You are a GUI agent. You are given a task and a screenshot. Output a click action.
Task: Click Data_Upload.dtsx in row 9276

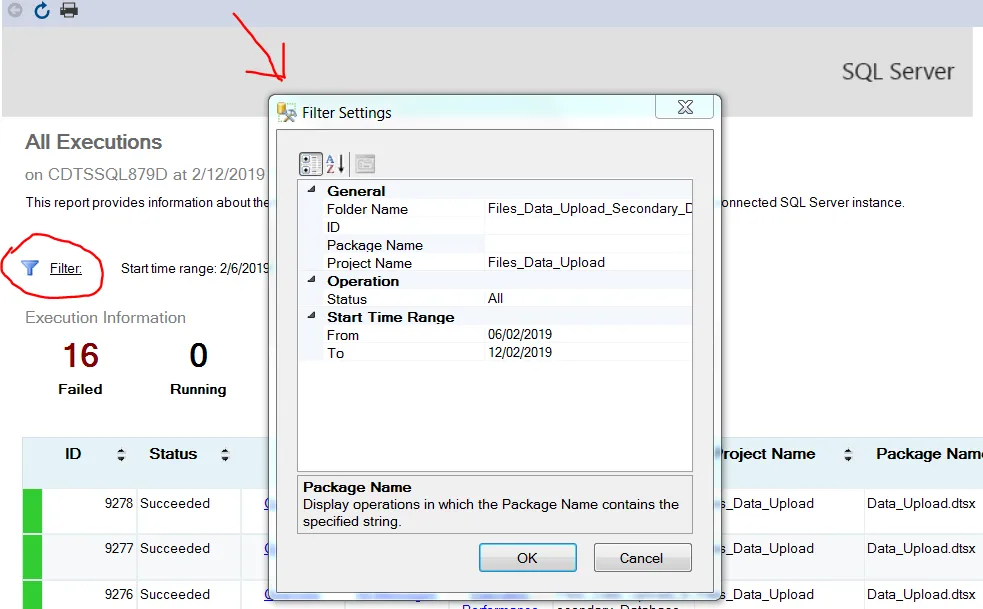coord(921,594)
